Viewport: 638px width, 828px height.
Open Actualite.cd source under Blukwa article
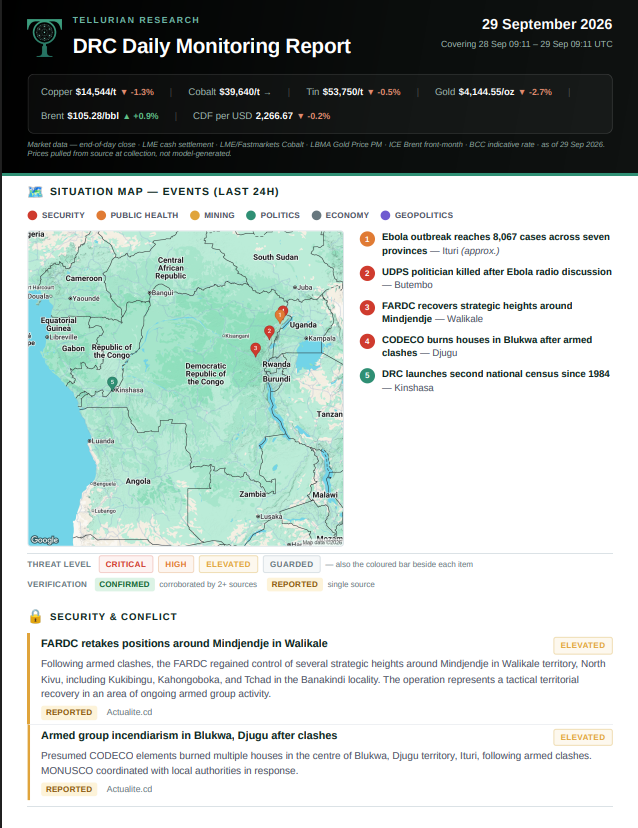click(129, 789)
